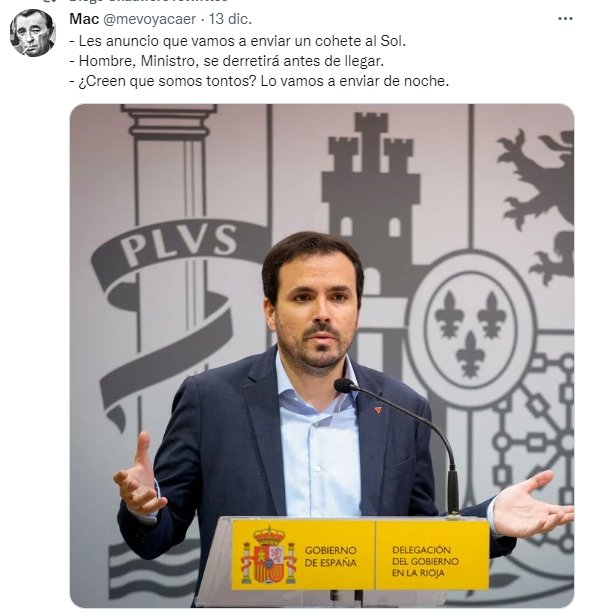
Task: Click the Delegación del Gobierno en La Rioja sign
Action: pyautogui.click(x=432, y=555)
